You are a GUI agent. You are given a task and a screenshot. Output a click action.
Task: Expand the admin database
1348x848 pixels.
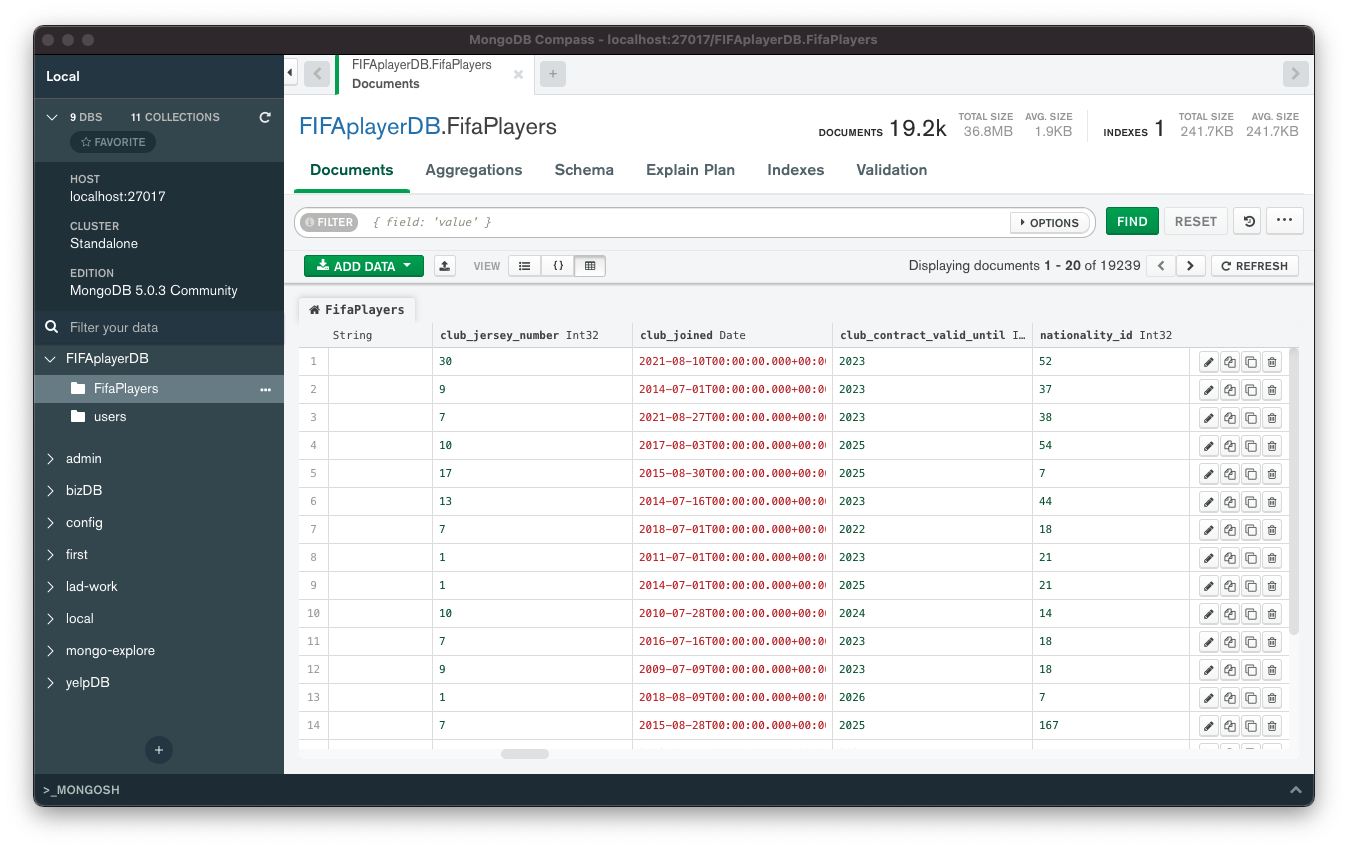tap(51, 459)
